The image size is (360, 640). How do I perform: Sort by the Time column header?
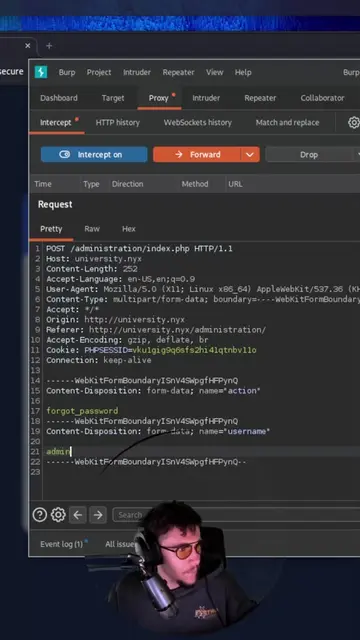43,184
